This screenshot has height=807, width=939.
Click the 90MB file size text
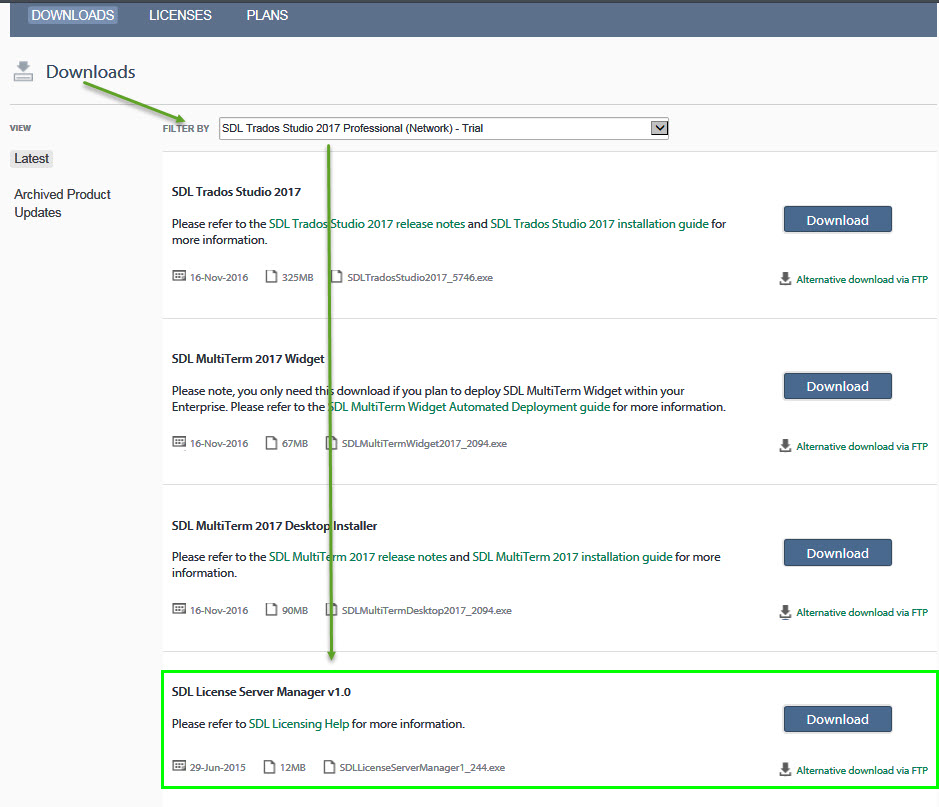[x=295, y=611]
